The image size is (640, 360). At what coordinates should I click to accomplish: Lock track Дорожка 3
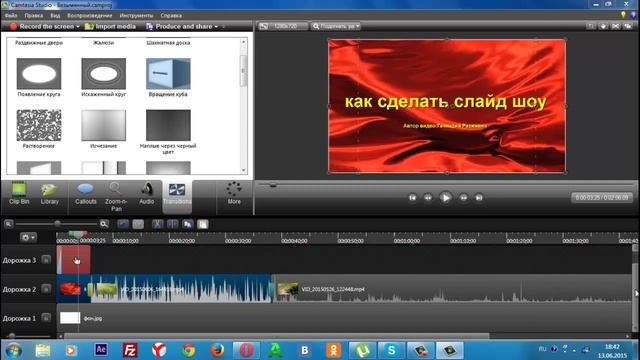46,260
